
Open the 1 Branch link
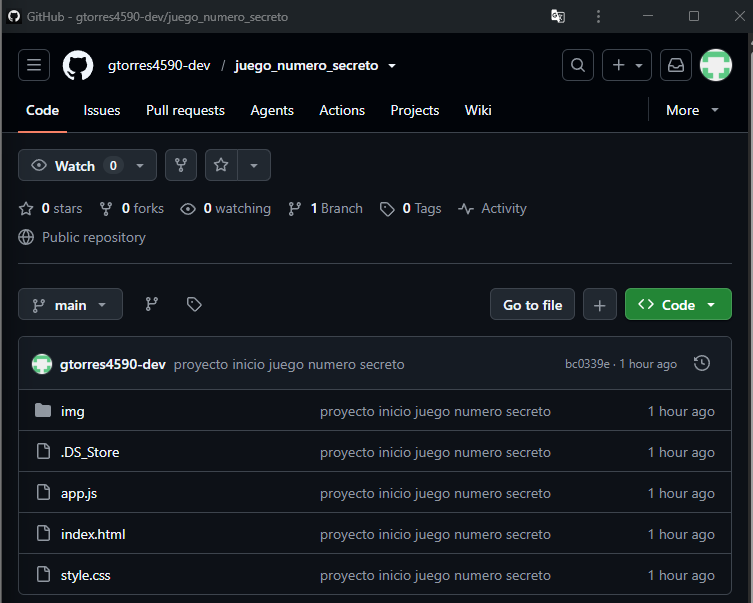coord(325,208)
